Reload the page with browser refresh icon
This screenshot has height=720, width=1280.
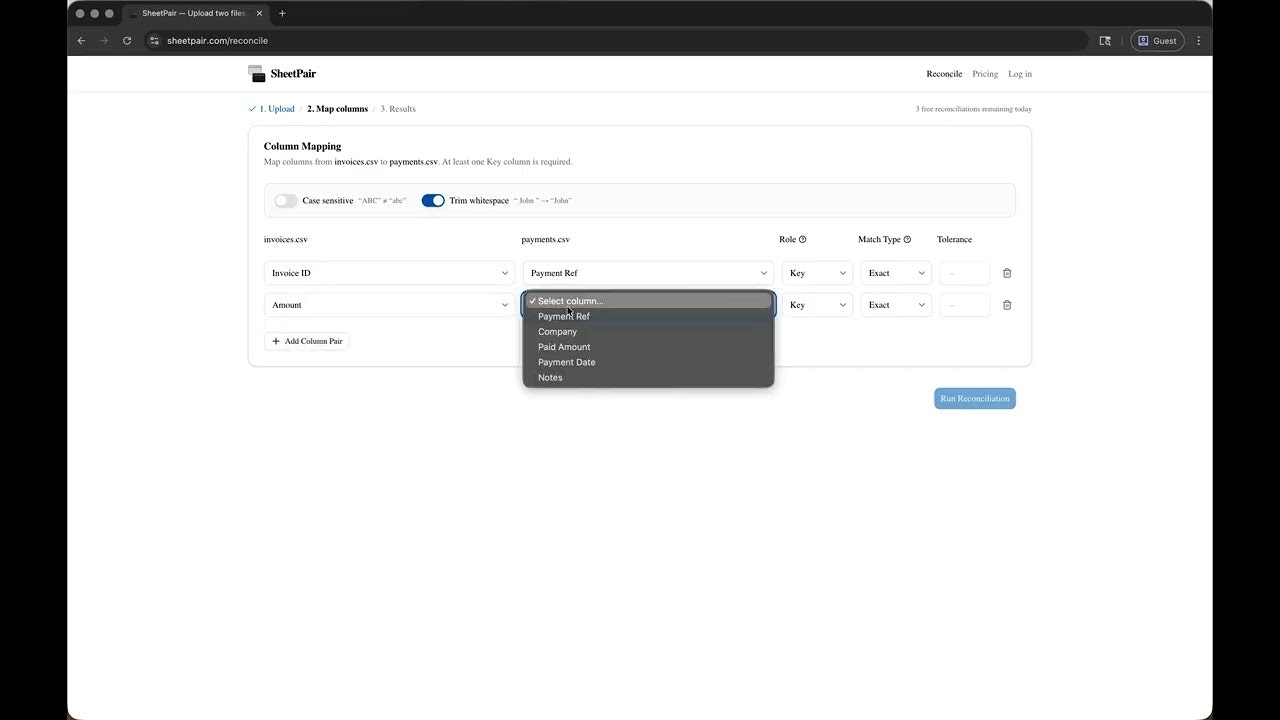click(127, 41)
